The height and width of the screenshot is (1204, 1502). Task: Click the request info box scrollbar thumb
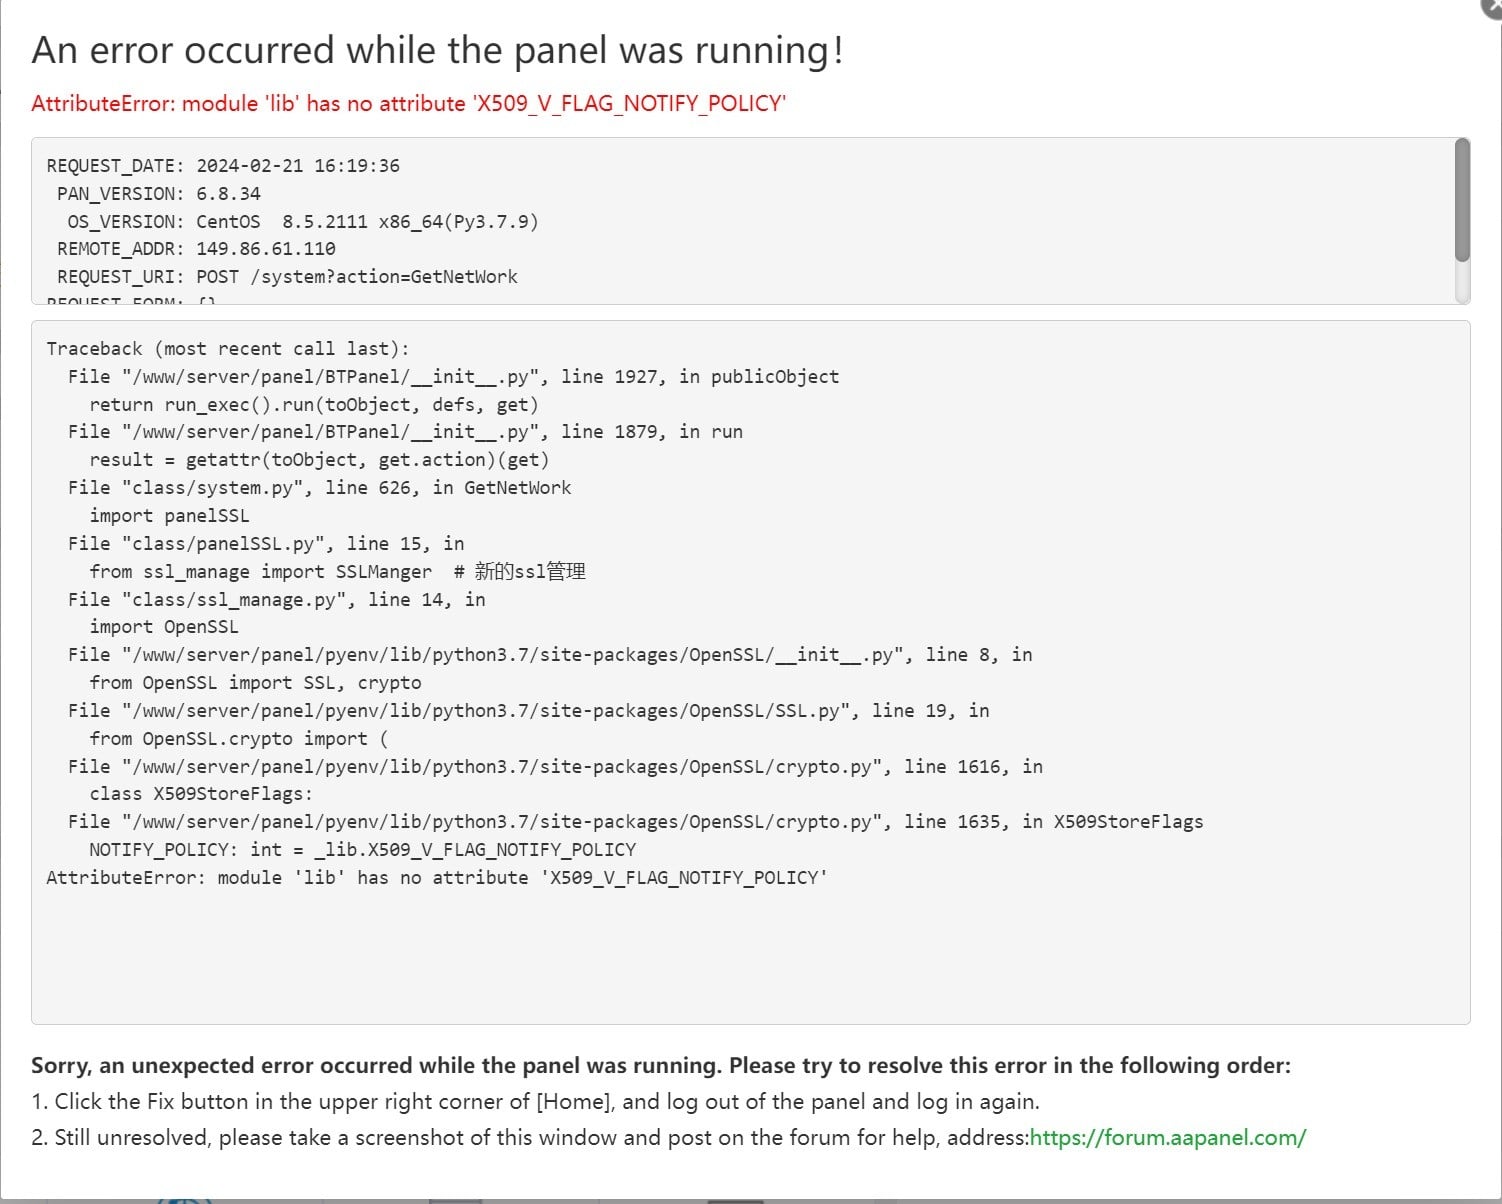pyautogui.click(x=1462, y=200)
